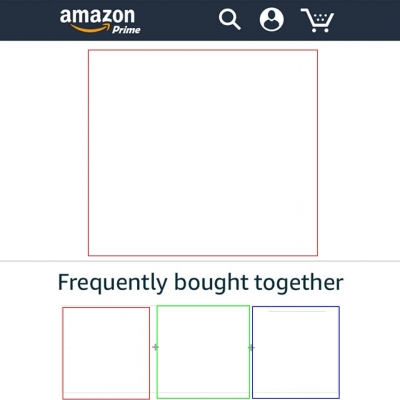Click the empty dark navy header bar area

(180, 20)
